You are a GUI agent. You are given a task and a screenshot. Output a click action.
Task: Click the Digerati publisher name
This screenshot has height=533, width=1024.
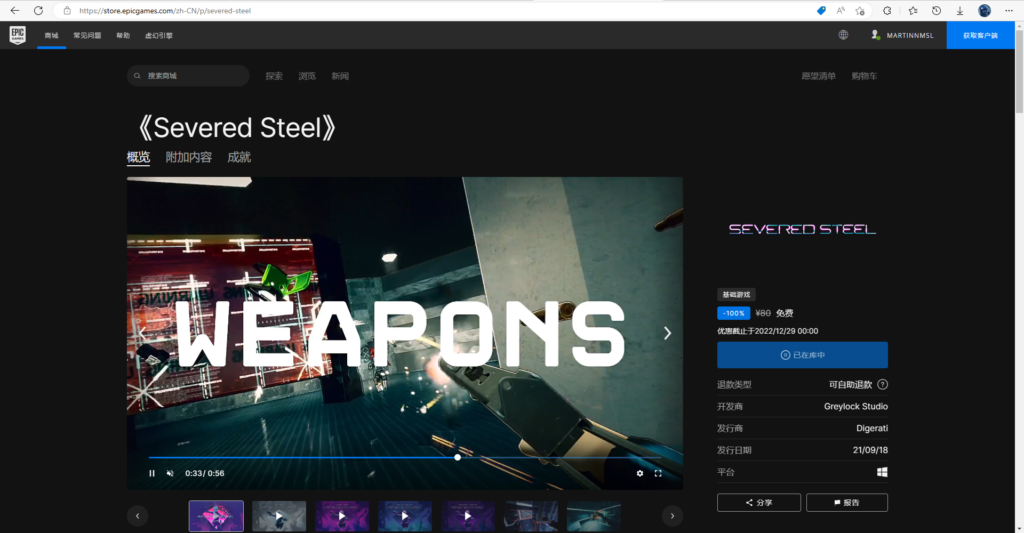point(872,428)
